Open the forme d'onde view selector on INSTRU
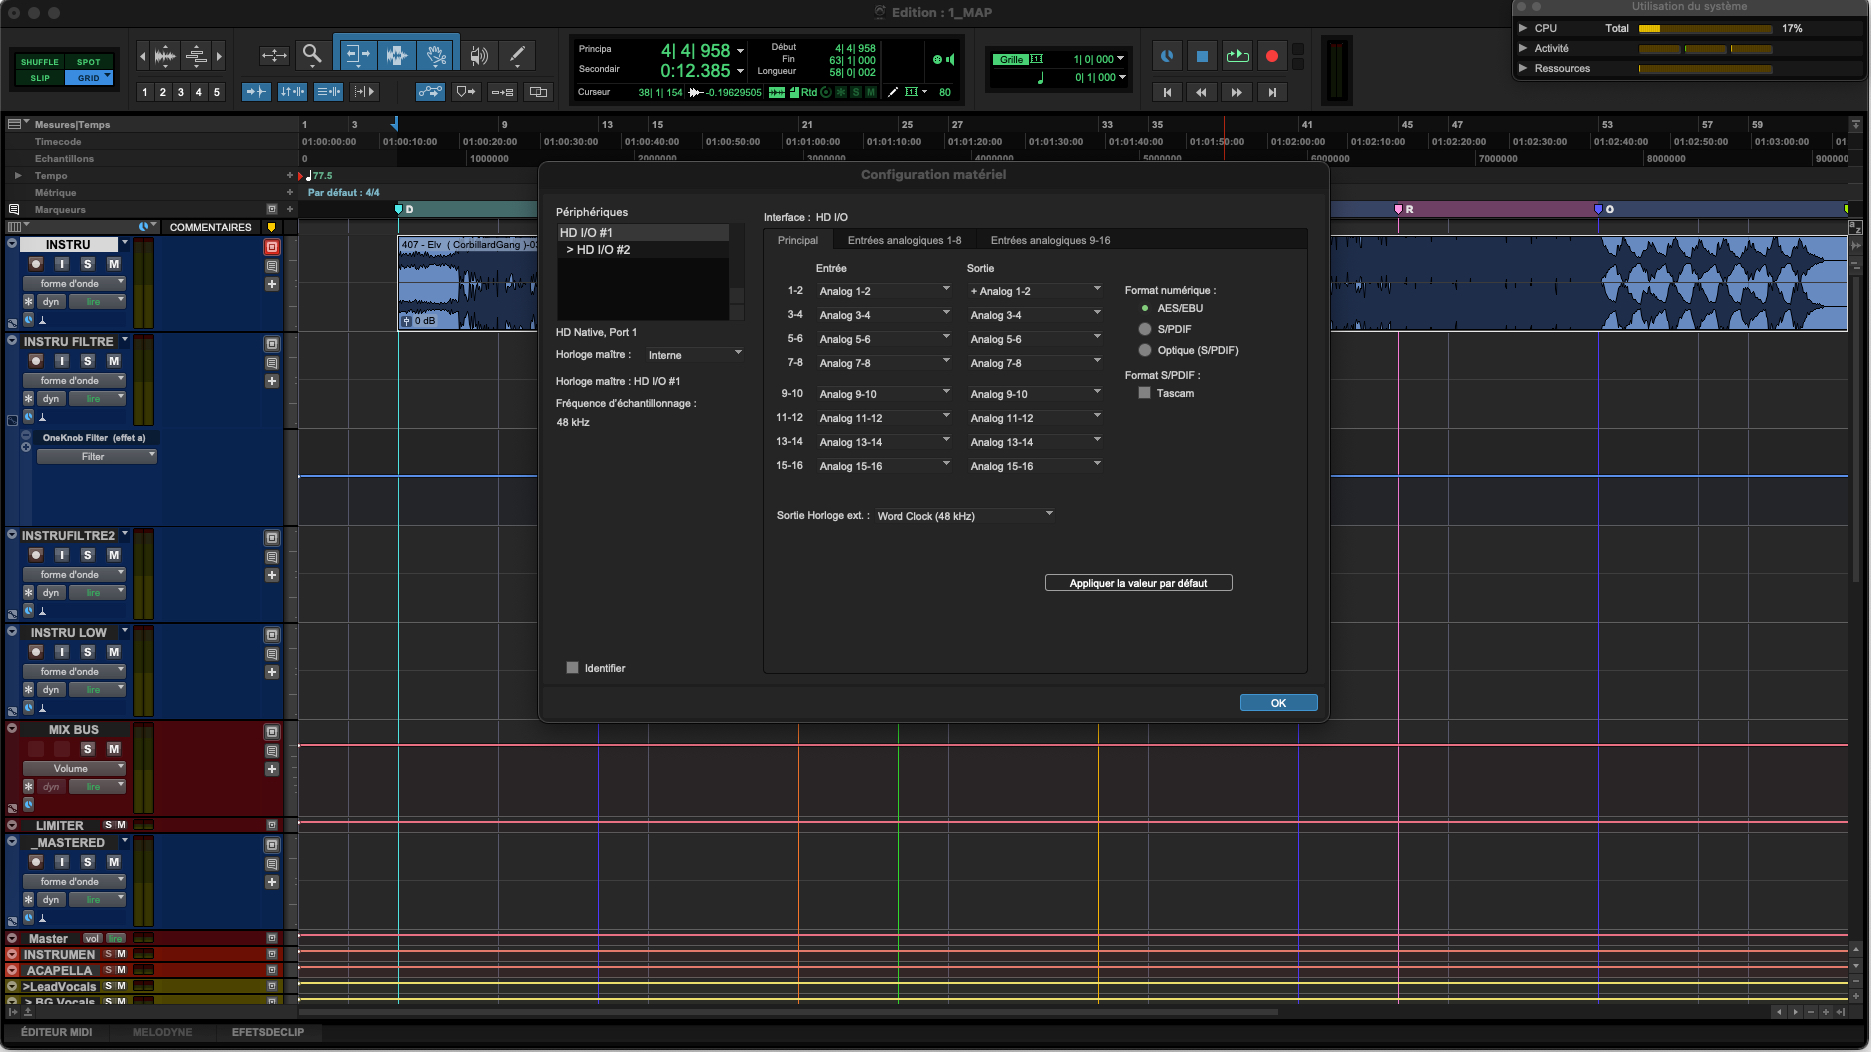This screenshot has width=1871, height=1052. 74,283
